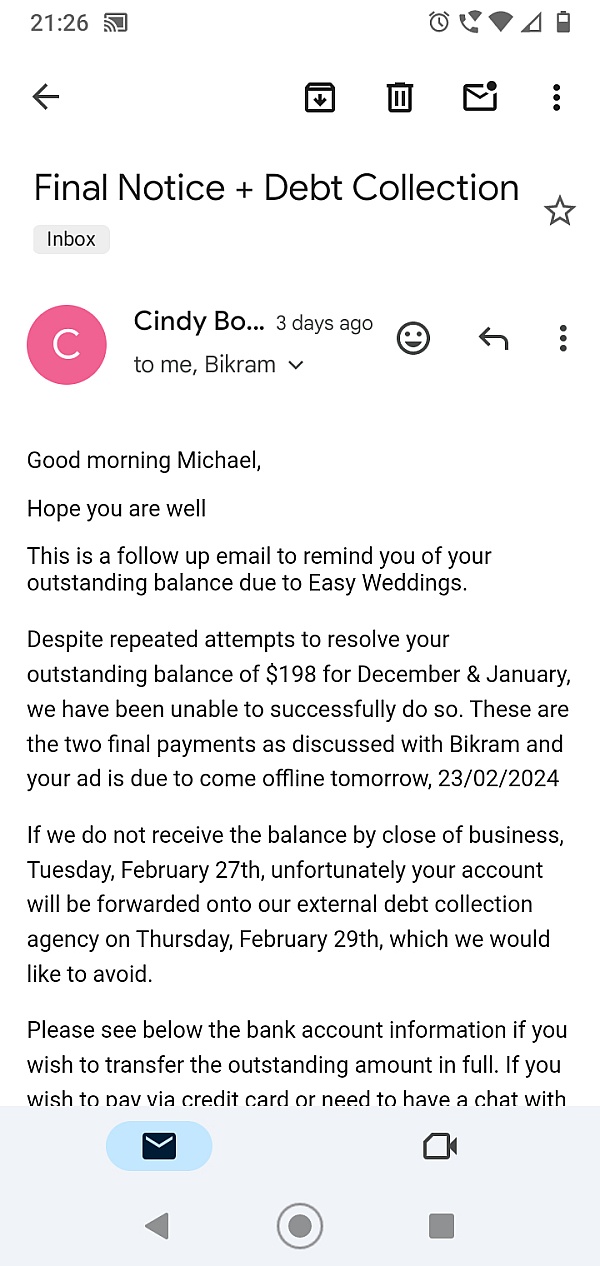Open the top overflow menu
The width and height of the screenshot is (600, 1266).
[x=557, y=97]
